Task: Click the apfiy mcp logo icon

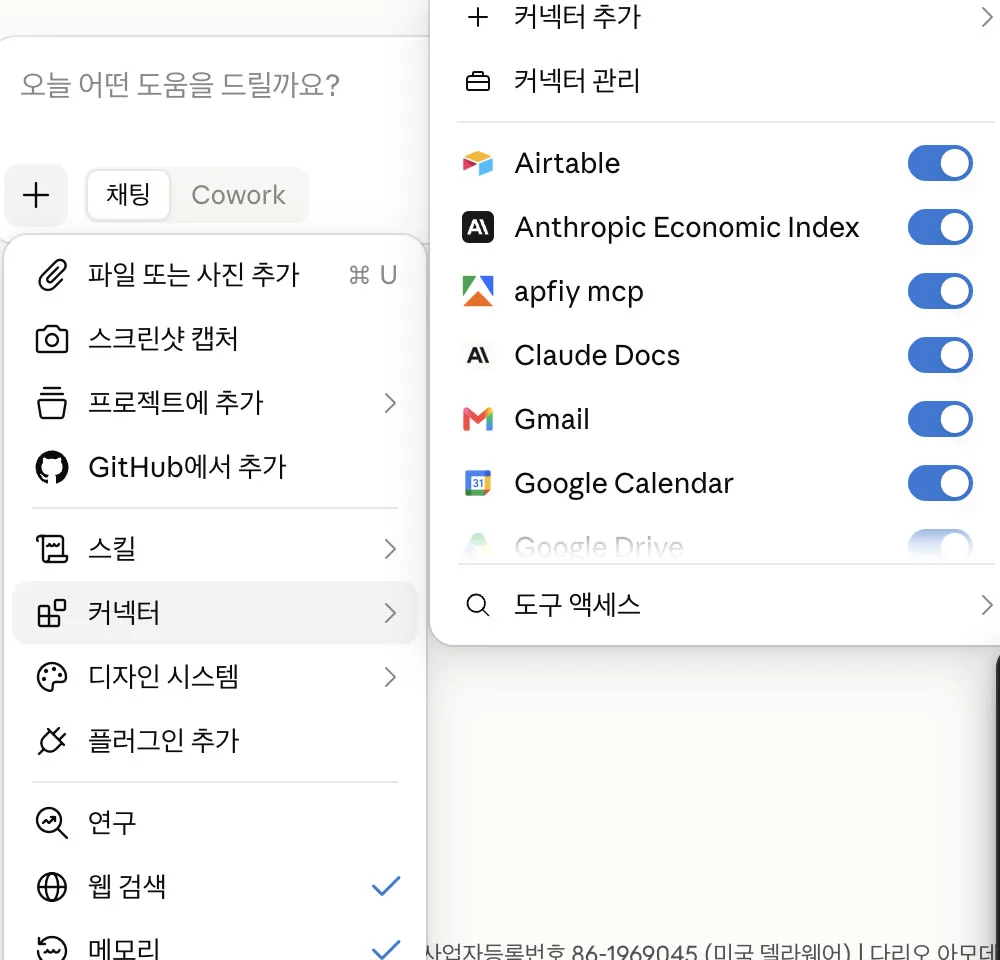Action: (x=478, y=291)
